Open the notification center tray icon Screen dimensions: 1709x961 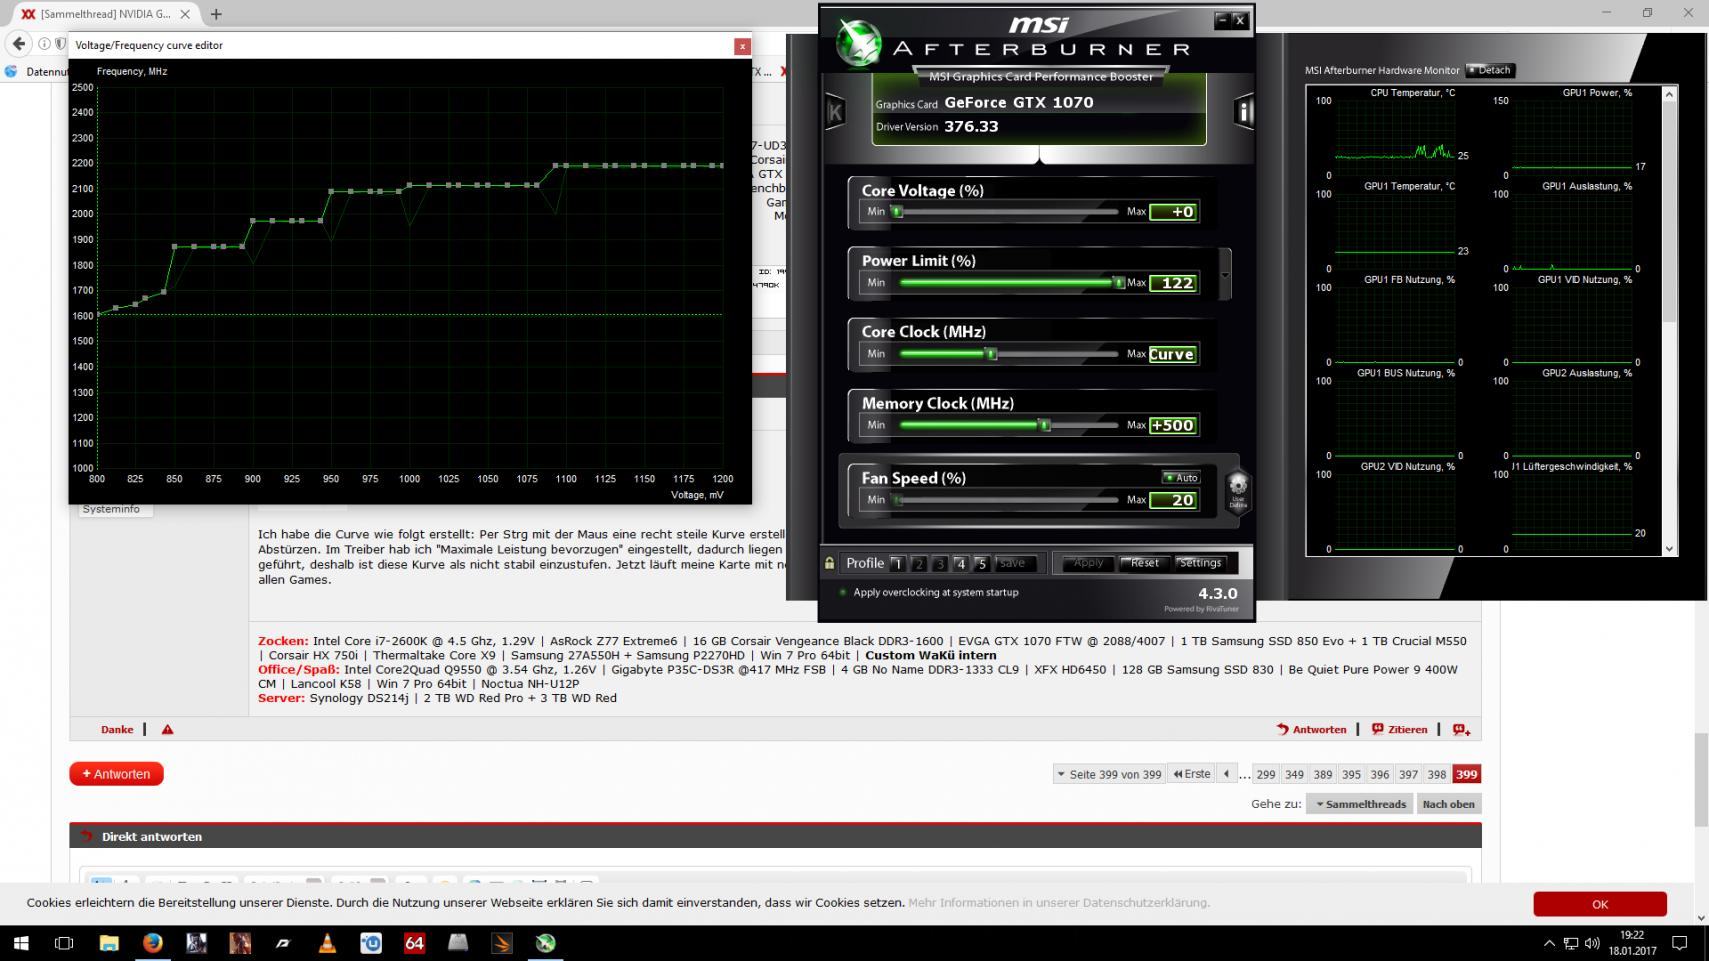[x=1680, y=943]
